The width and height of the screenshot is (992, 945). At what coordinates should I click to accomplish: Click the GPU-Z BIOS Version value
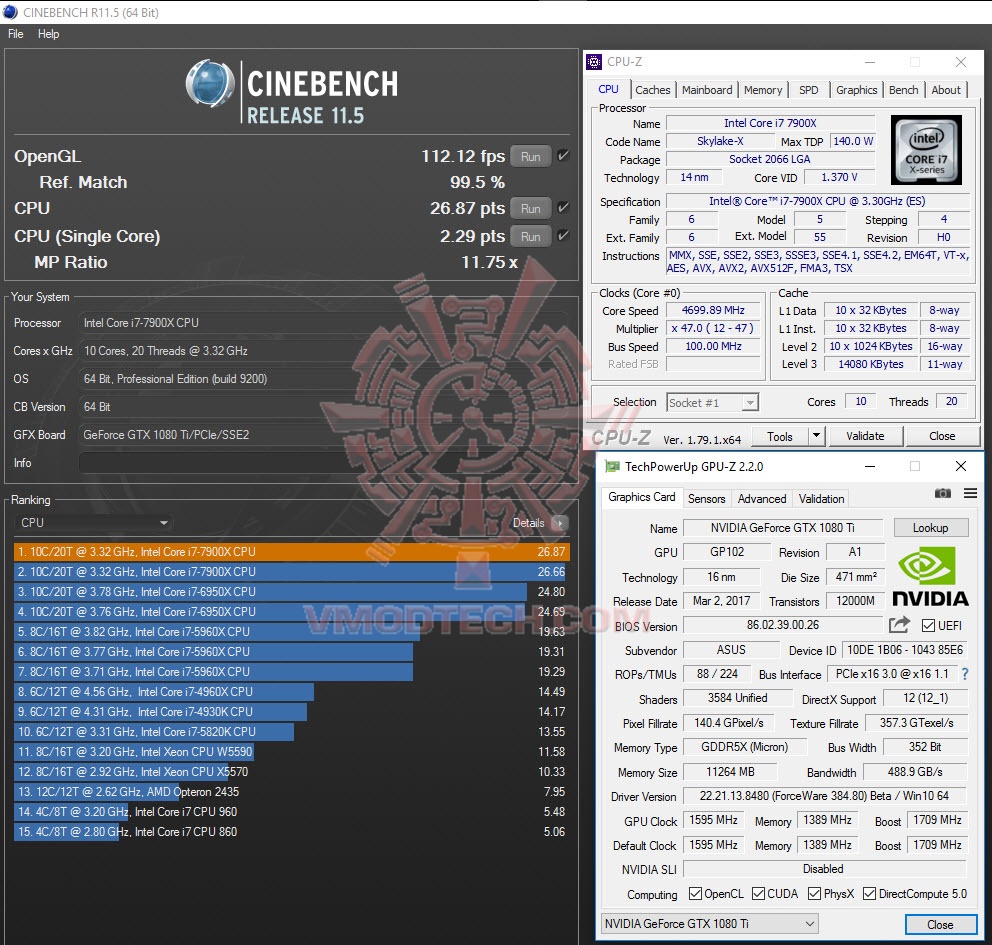pos(783,625)
